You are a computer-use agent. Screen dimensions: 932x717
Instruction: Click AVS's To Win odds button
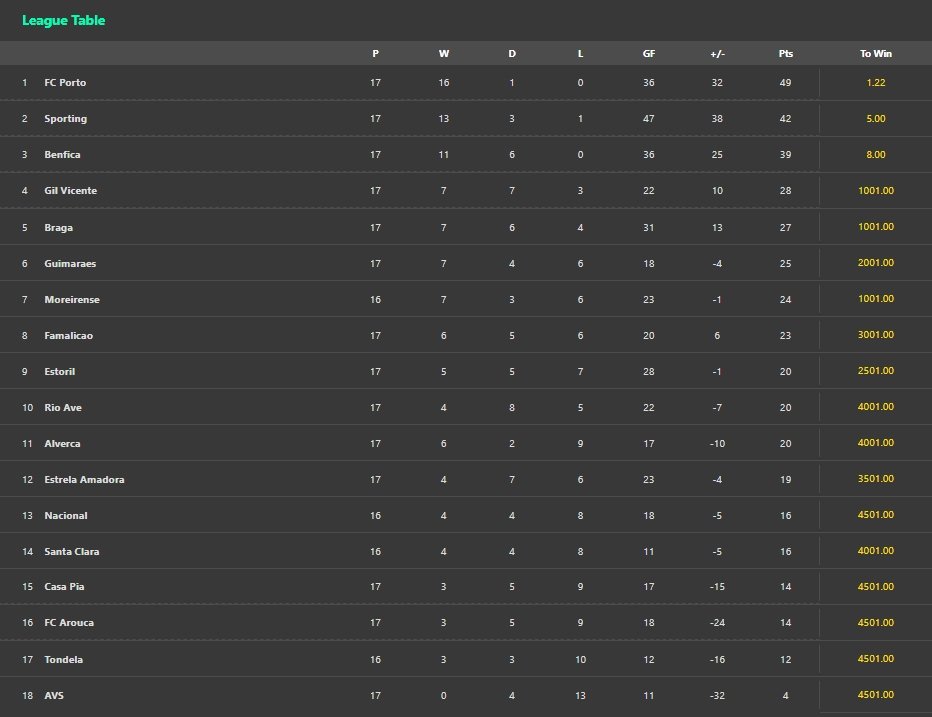click(x=876, y=696)
